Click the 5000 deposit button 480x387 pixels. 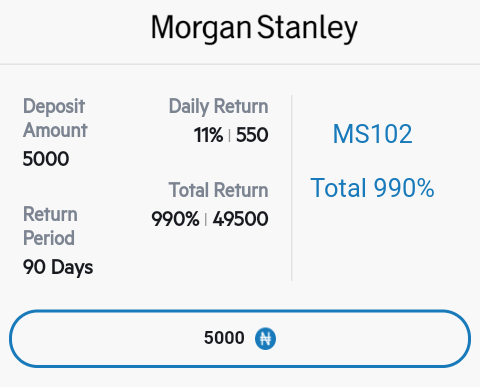tap(240, 339)
